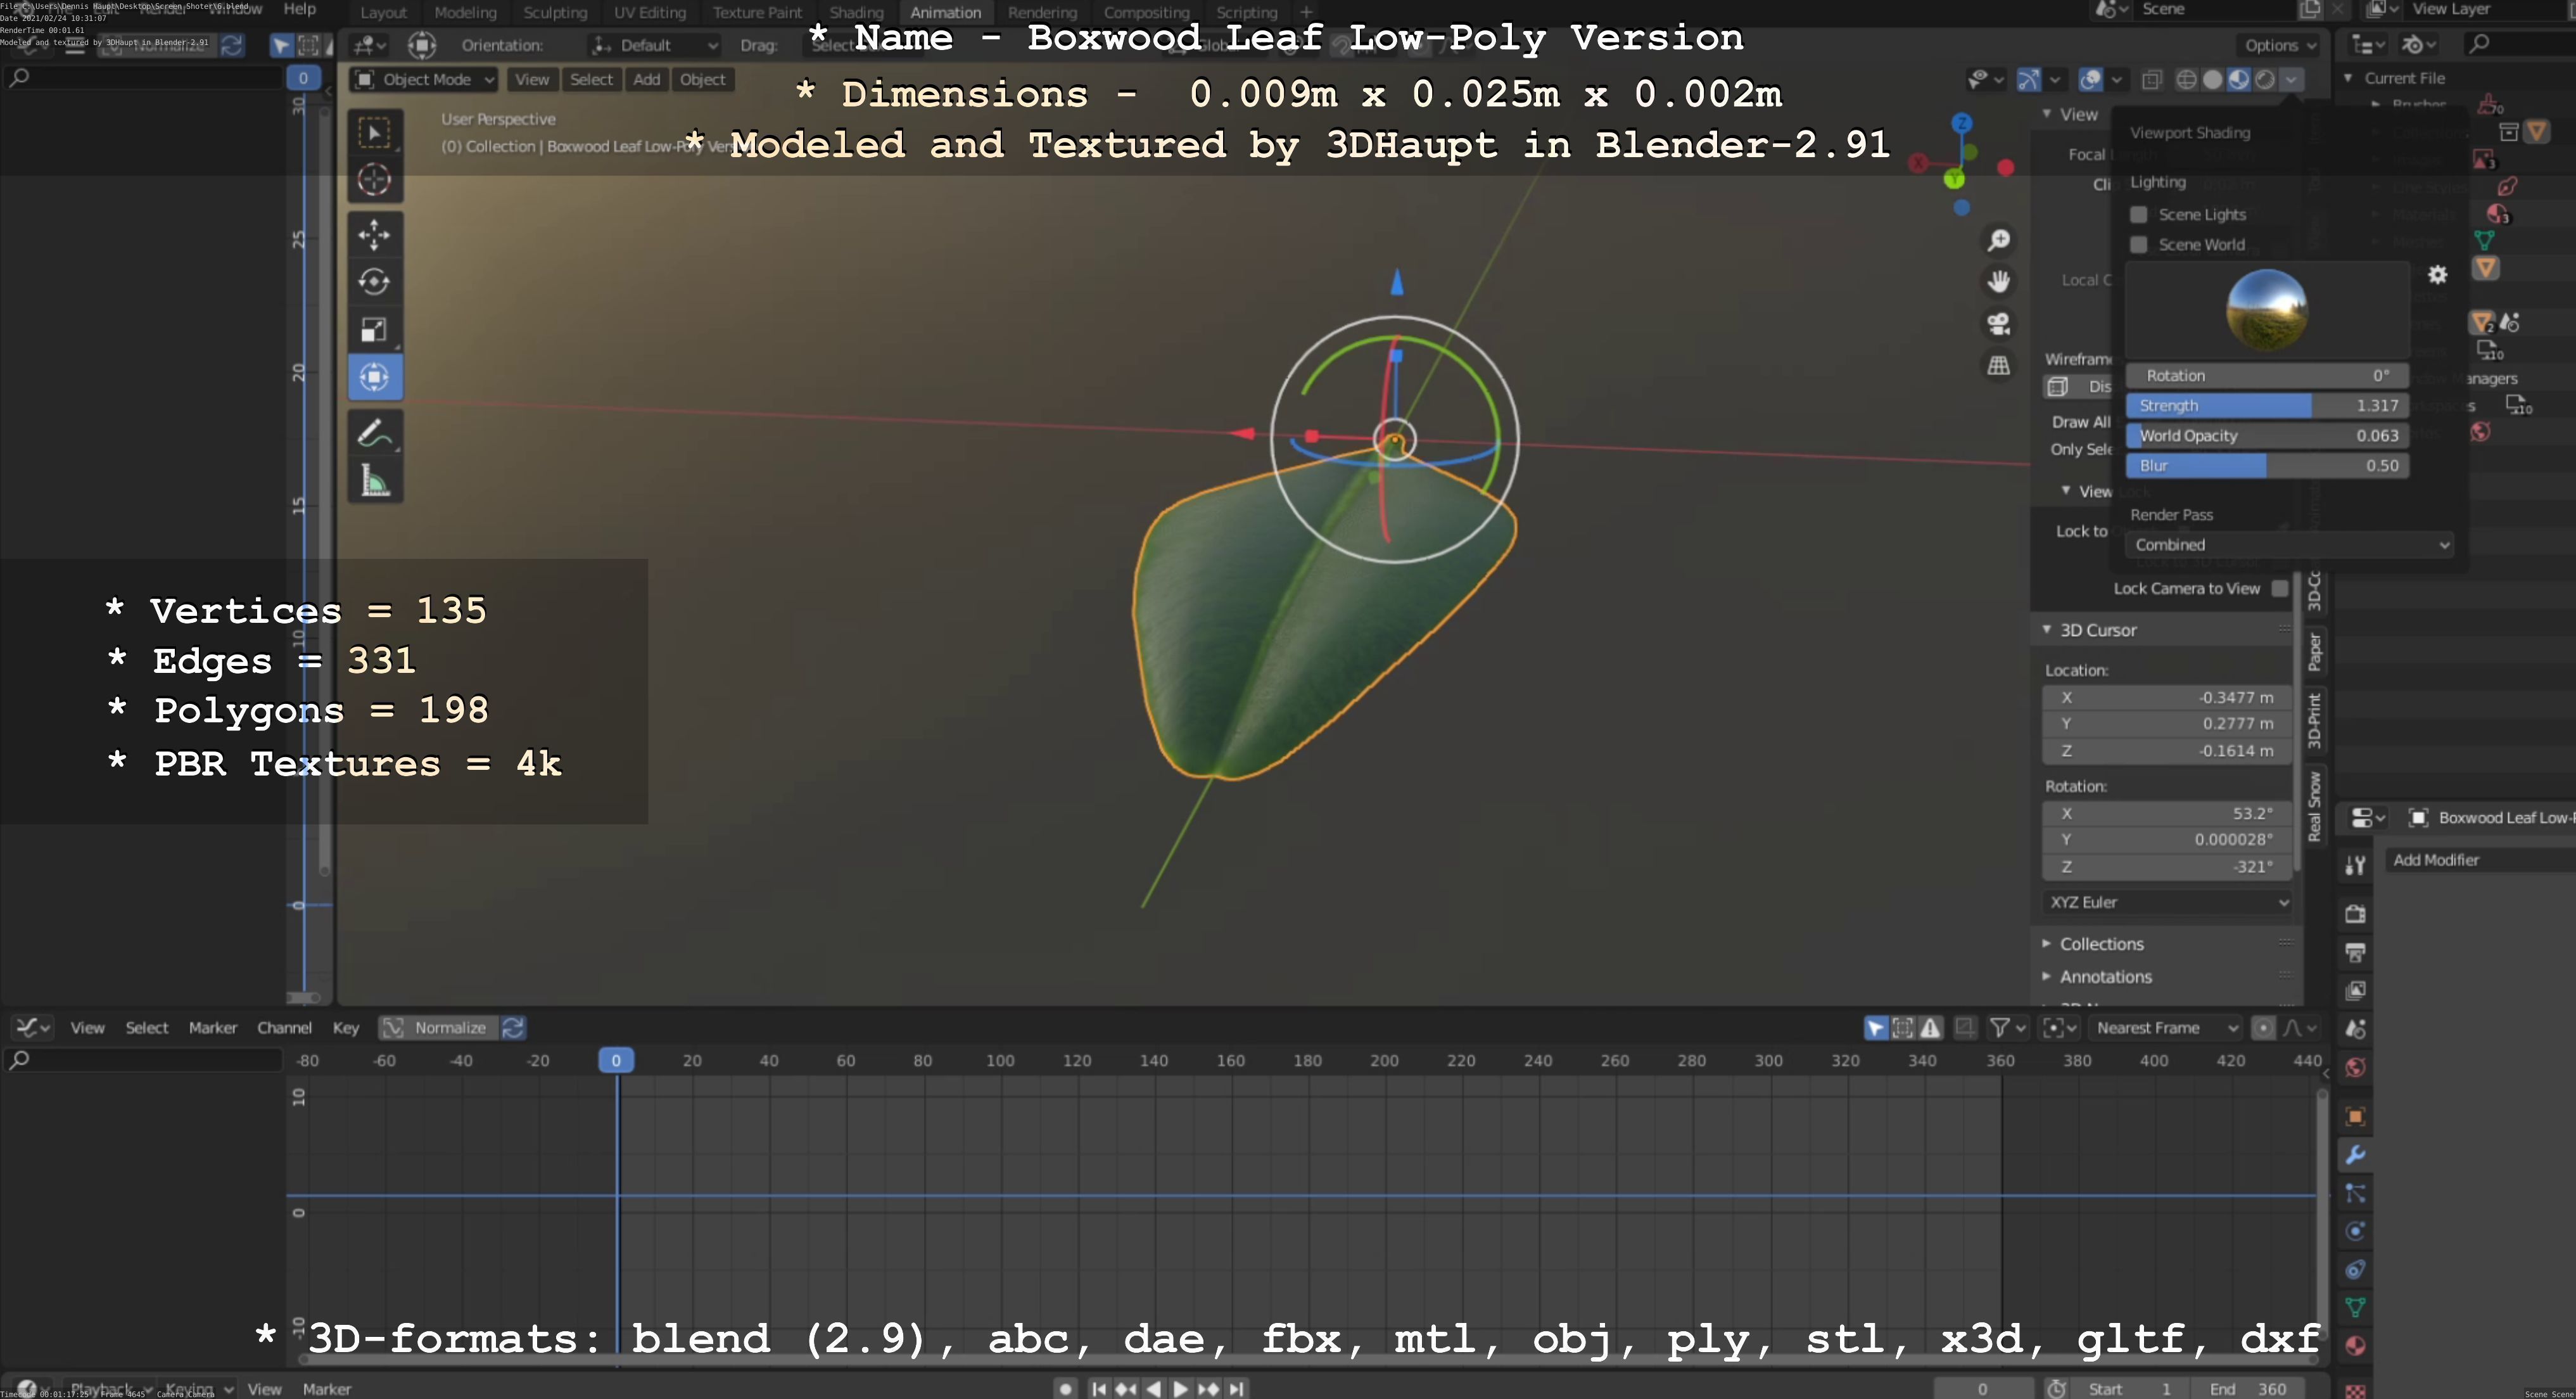Switch perspective/orthographic grid icon
Image resolution: width=2576 pixels, height=1399 pixels.
click(x=1998, y=366)
